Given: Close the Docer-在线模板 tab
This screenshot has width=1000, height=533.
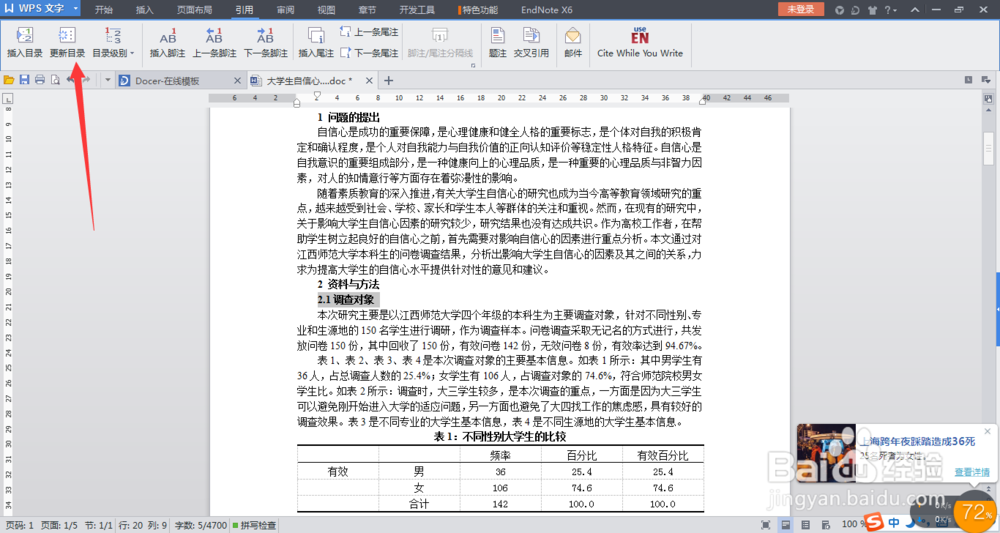Looking at the screenshot, I should tap(237, 81).
